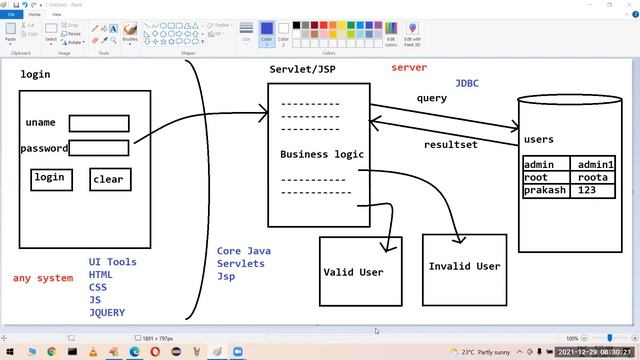Pick the green color swatch
Screen dimensions: 640x360
(351, 25)
